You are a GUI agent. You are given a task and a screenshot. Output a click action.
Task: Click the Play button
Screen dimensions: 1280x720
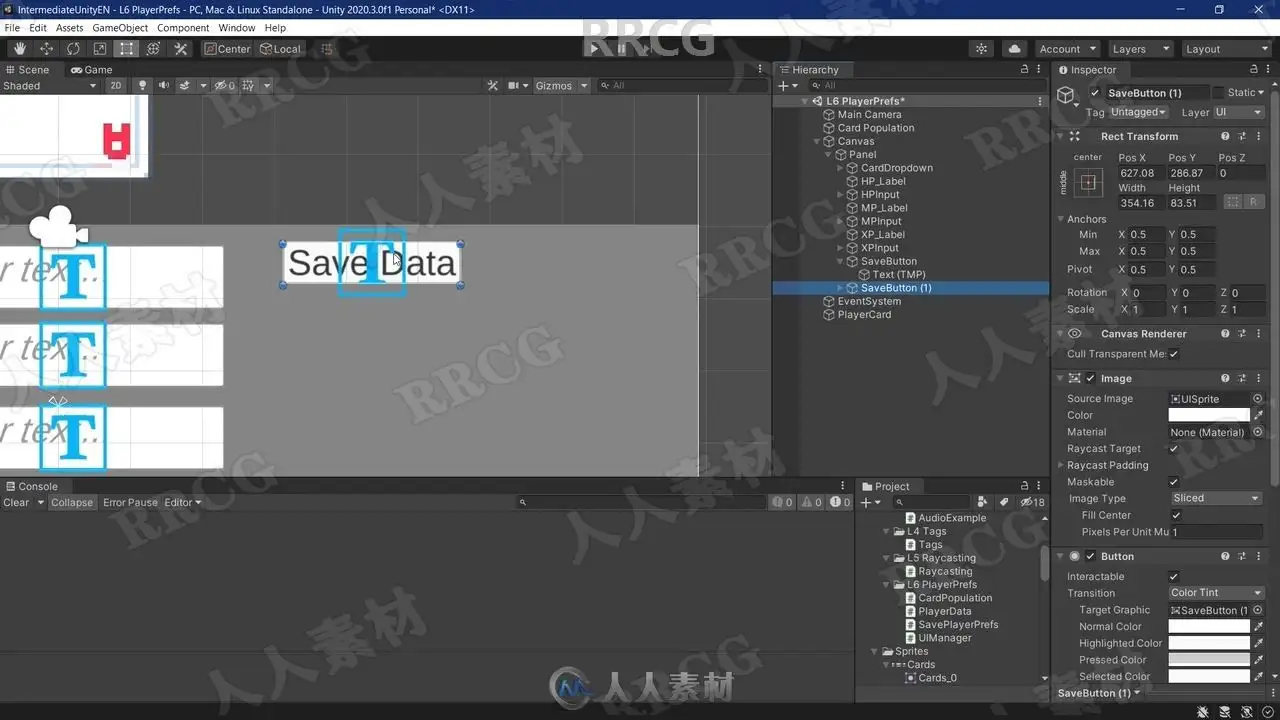[594, 49]
